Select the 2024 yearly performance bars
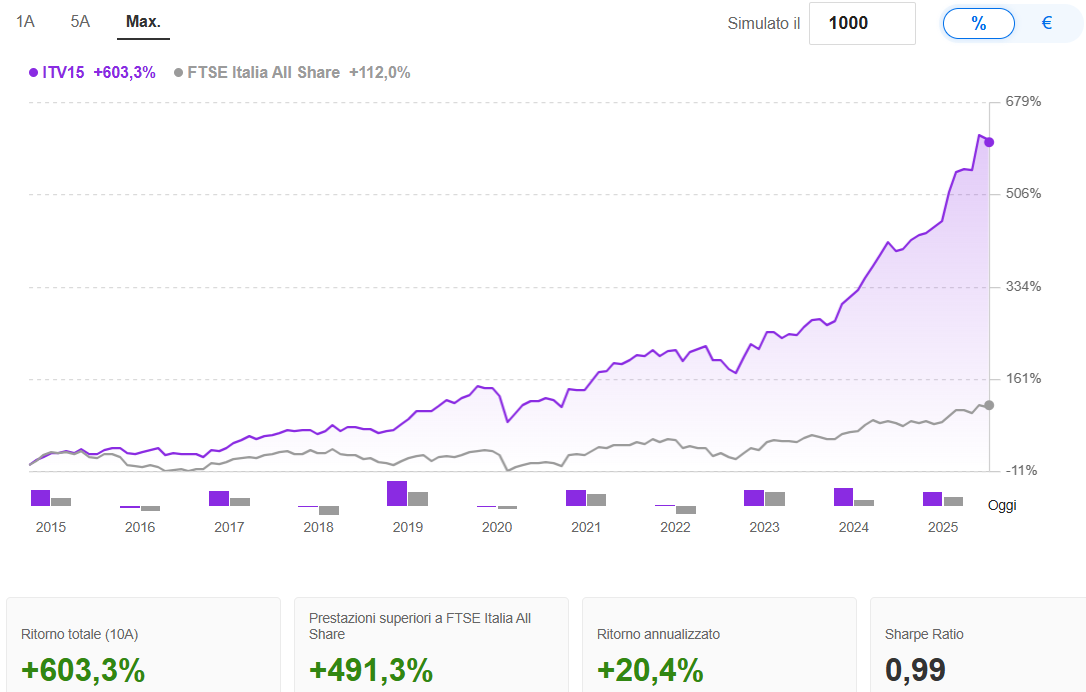 853,497
